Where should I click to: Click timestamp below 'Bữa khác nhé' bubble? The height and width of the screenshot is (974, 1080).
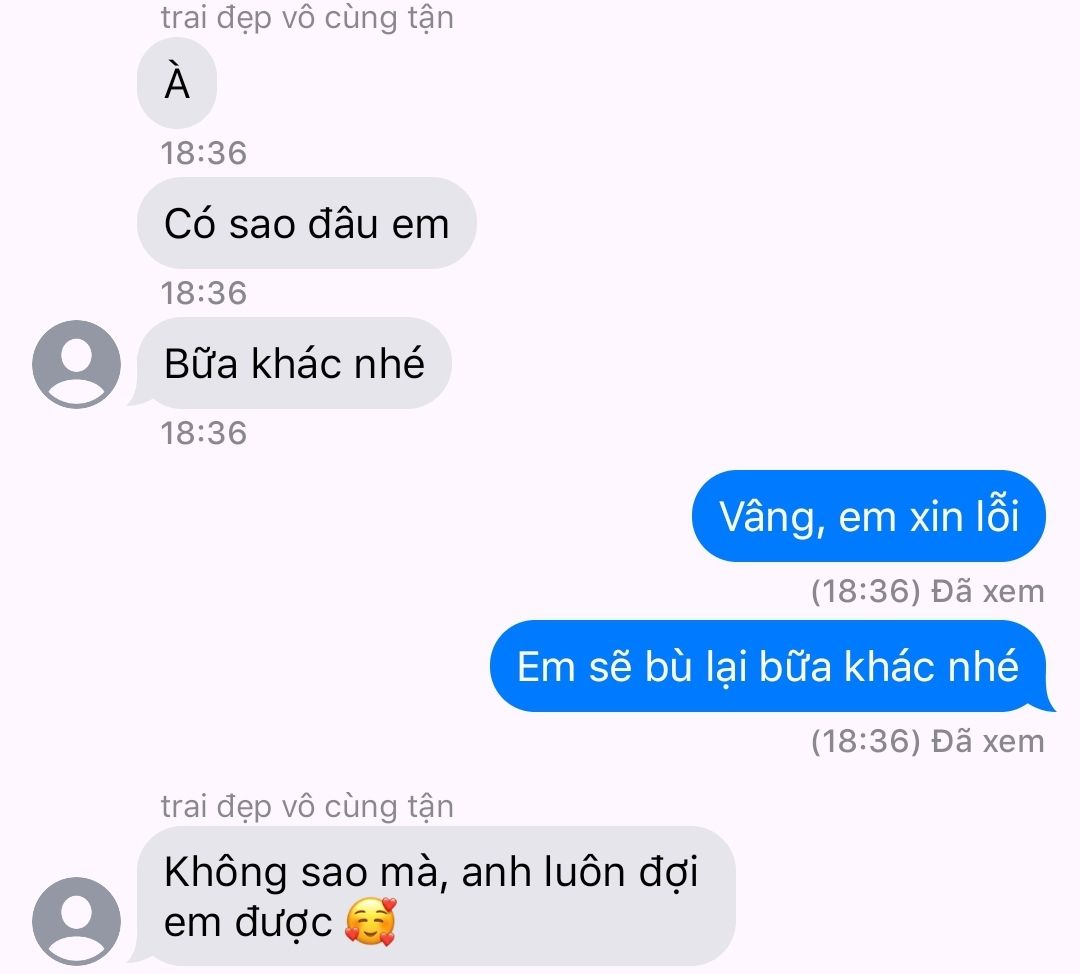click(x=204, y=433)
